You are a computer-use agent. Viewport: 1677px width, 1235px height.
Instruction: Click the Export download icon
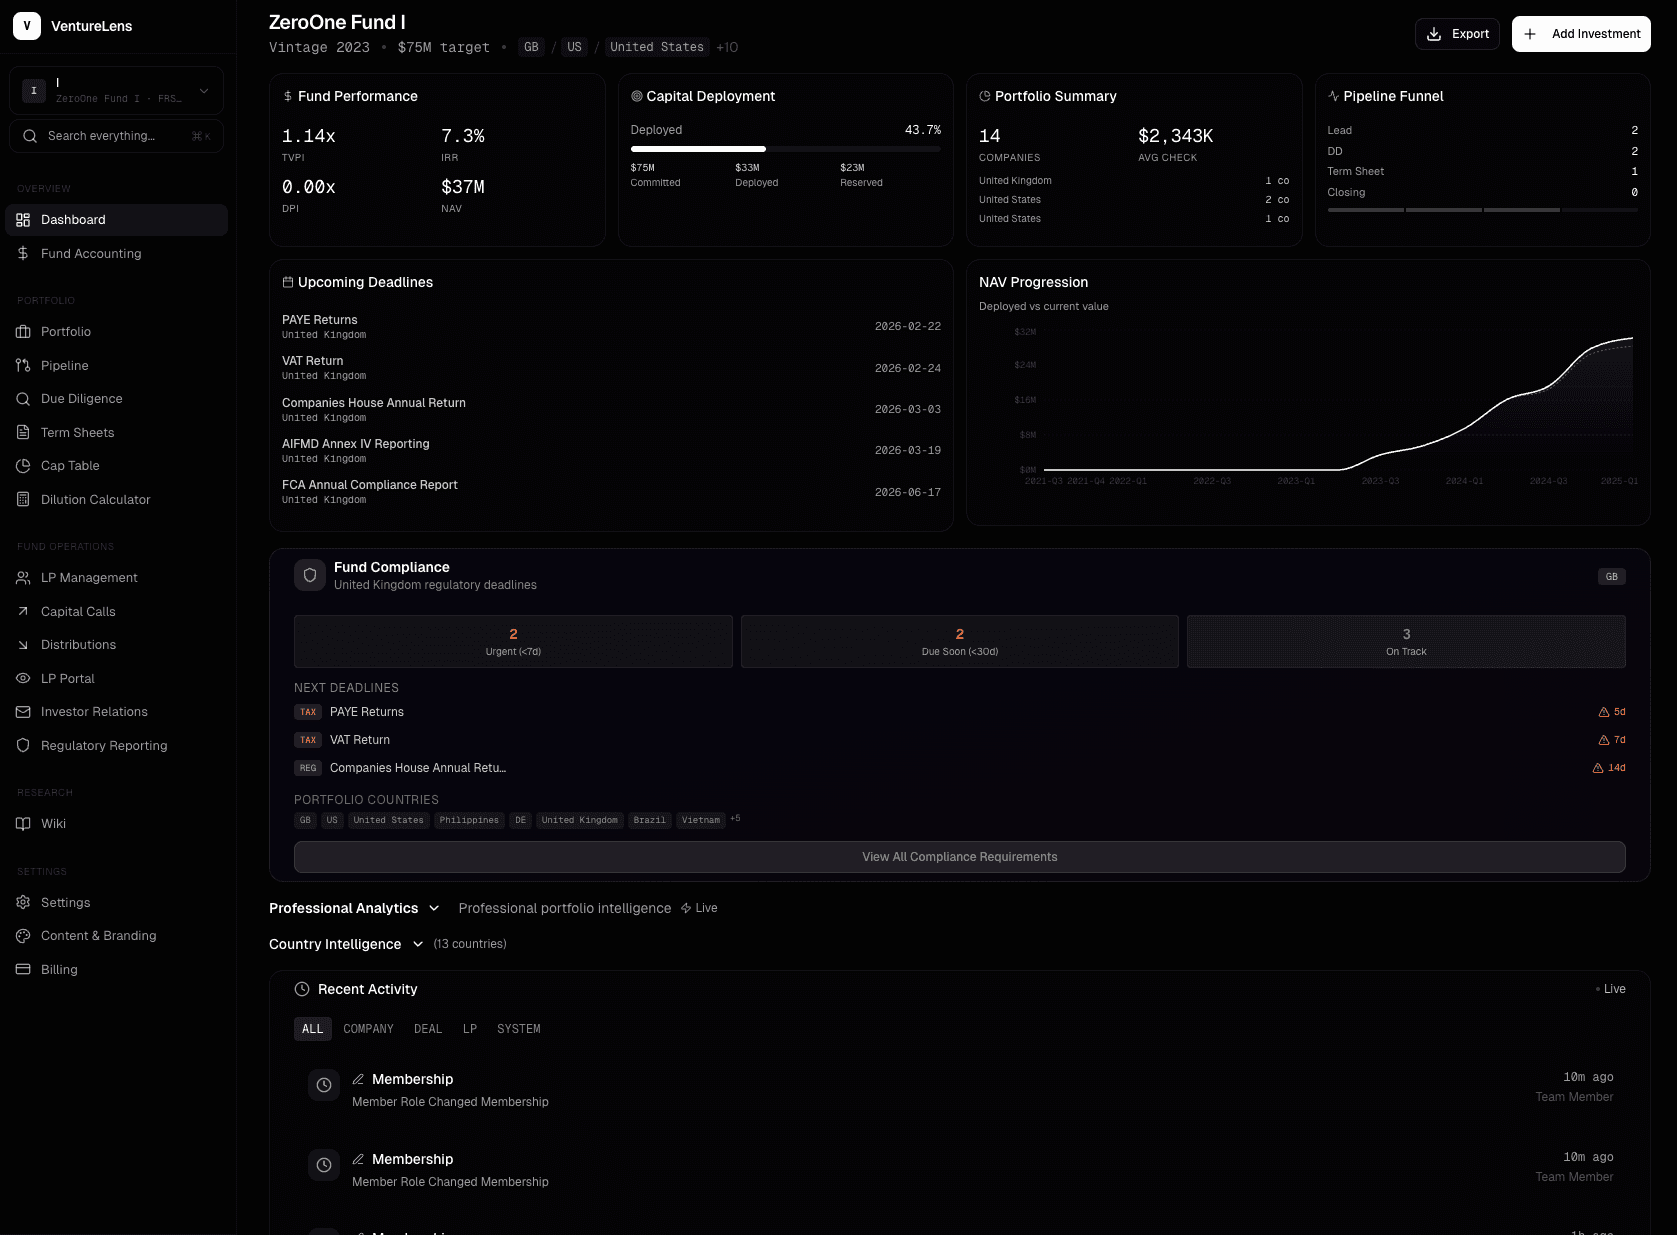pos(1434,33)
